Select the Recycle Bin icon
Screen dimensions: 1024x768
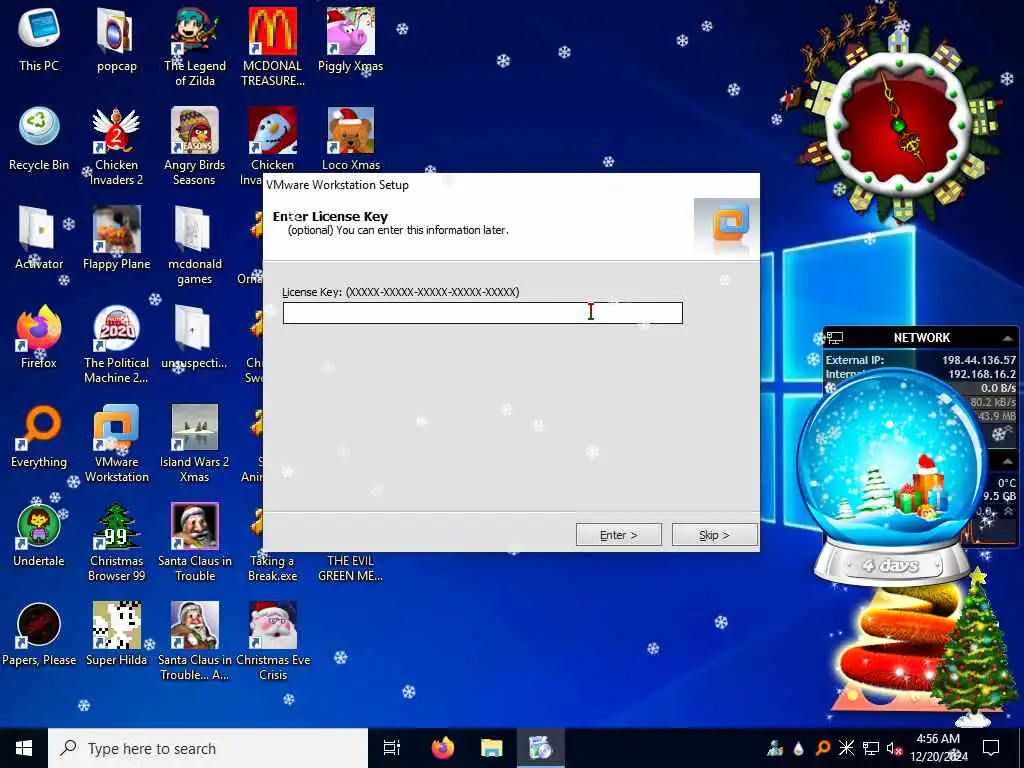coord(39,138)
